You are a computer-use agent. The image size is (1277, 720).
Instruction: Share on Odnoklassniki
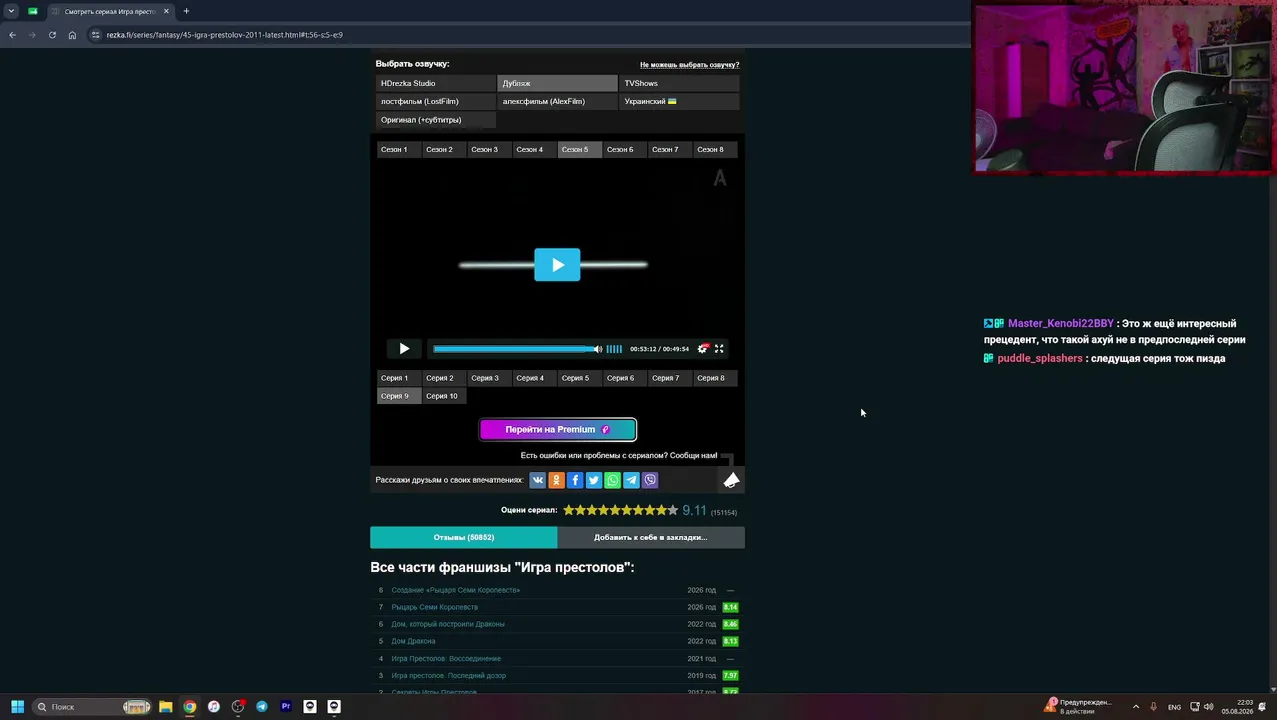(x=556, y=480)
